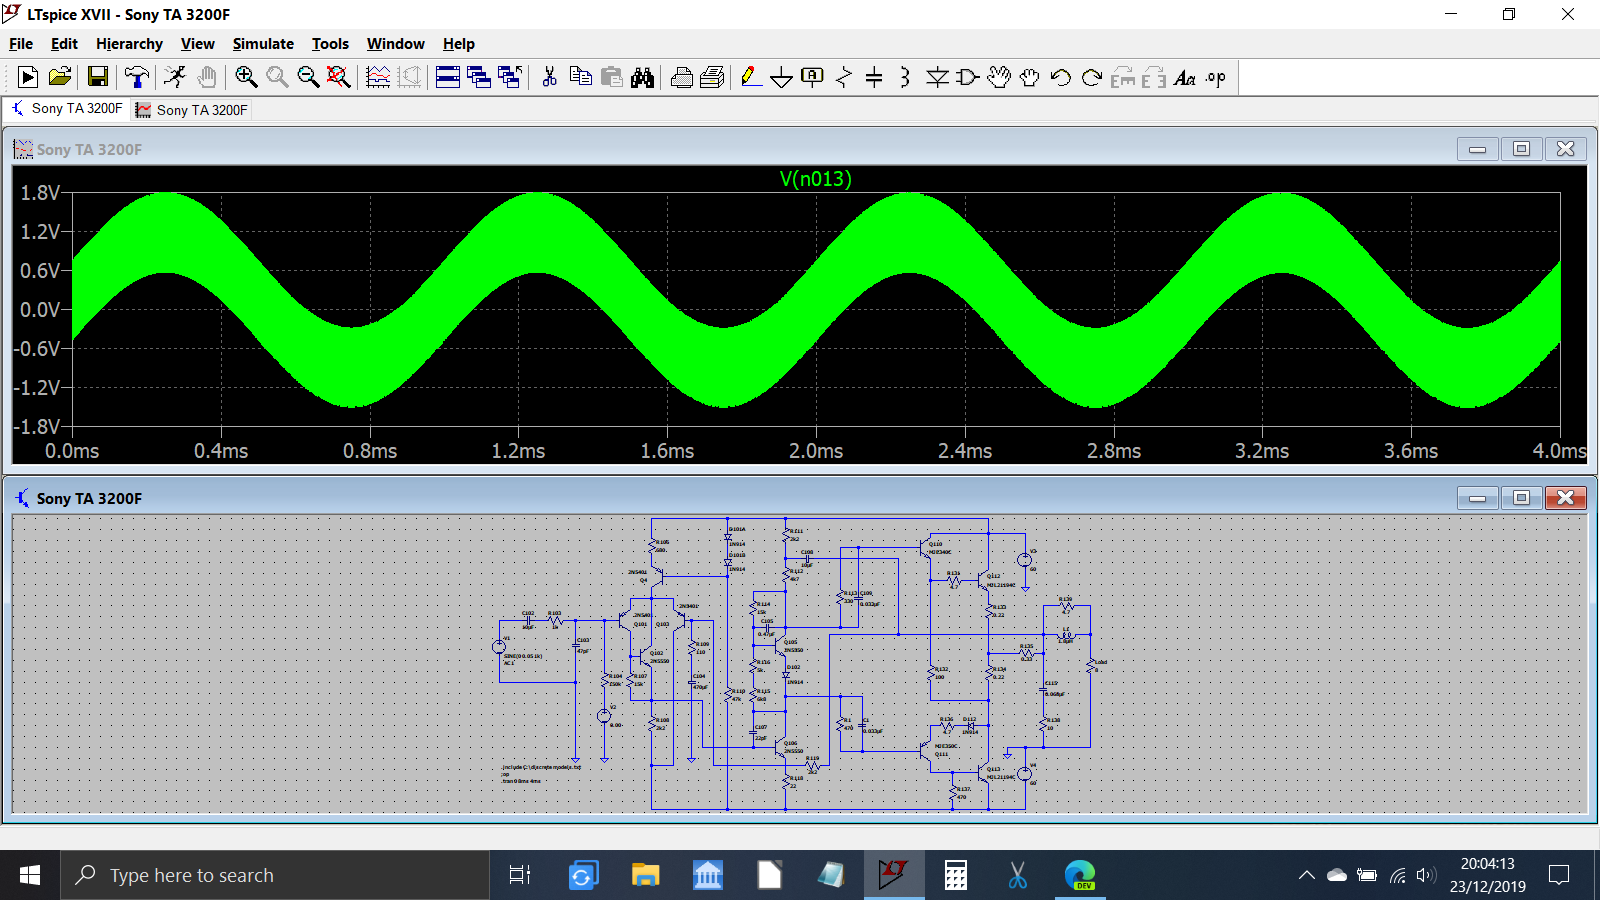Screen dimensions: 1600x900
Task: Open the Help menu
Action: point(459,44)
